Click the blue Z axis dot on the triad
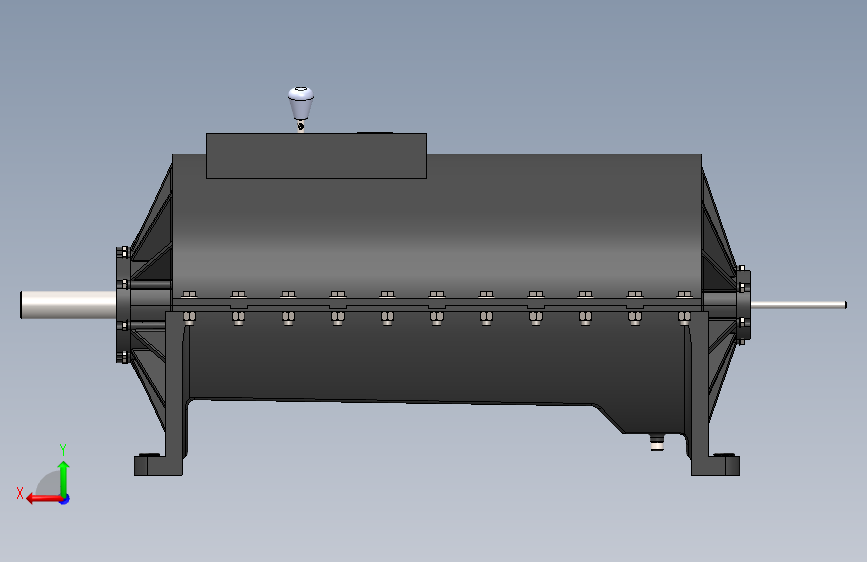Viewport: 867px width, 562px height. [x=65, y=499]
